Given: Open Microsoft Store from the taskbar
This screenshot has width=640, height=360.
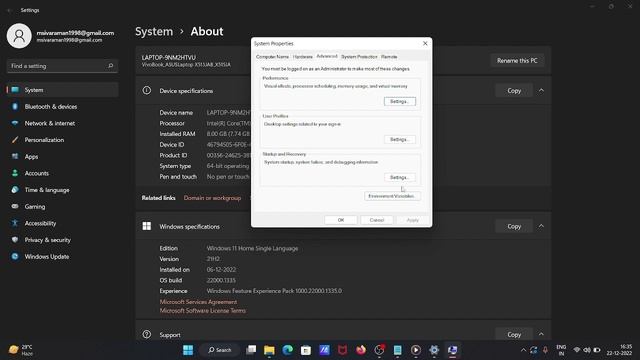Looking at the screenshot, I should (306, 350).
